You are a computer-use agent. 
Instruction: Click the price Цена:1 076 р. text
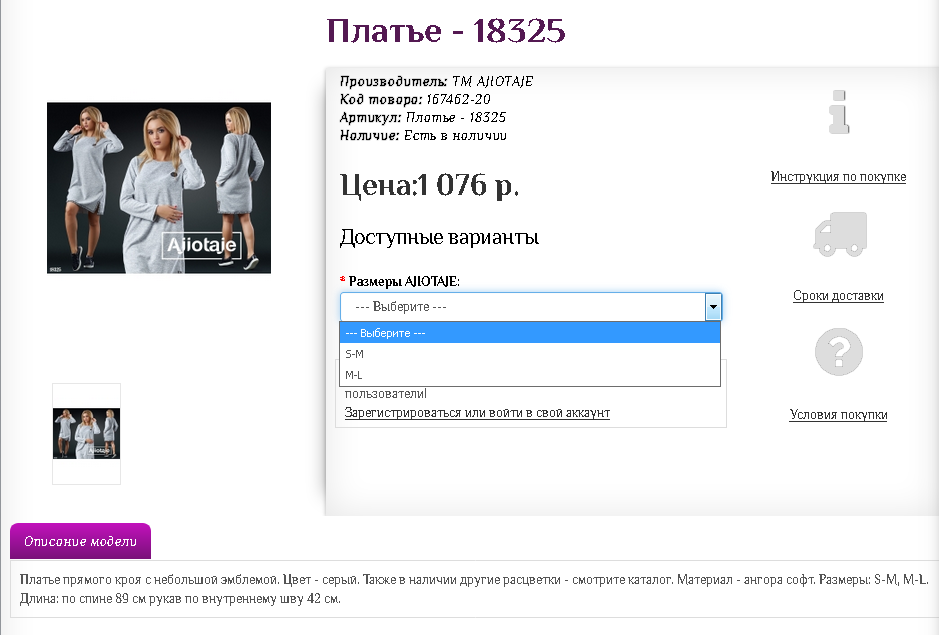(430, 185)
